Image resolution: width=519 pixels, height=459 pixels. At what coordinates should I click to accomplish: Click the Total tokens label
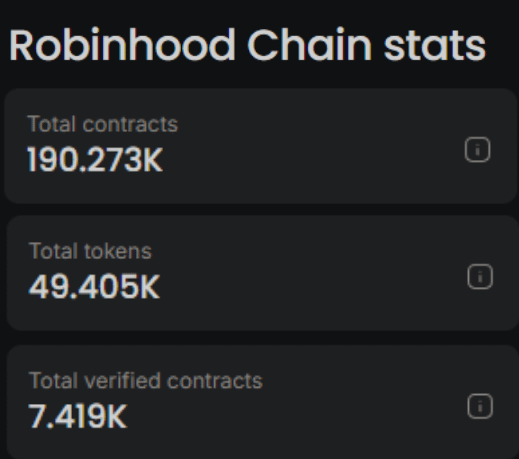tap(90, 251)
